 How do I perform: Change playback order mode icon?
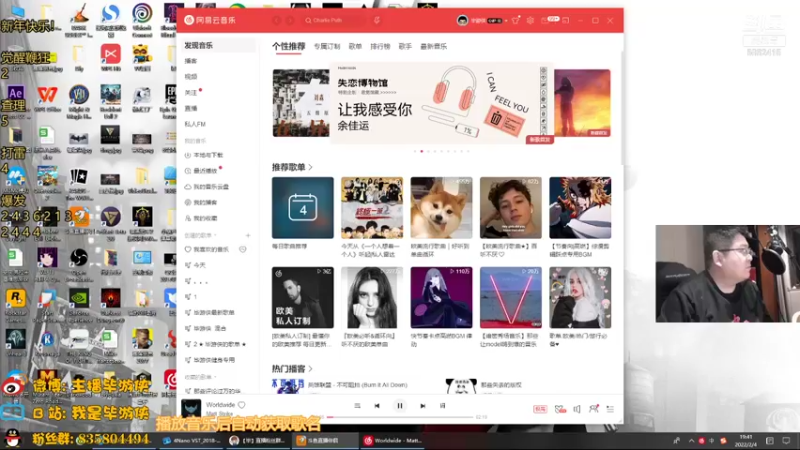coord(357,406)
